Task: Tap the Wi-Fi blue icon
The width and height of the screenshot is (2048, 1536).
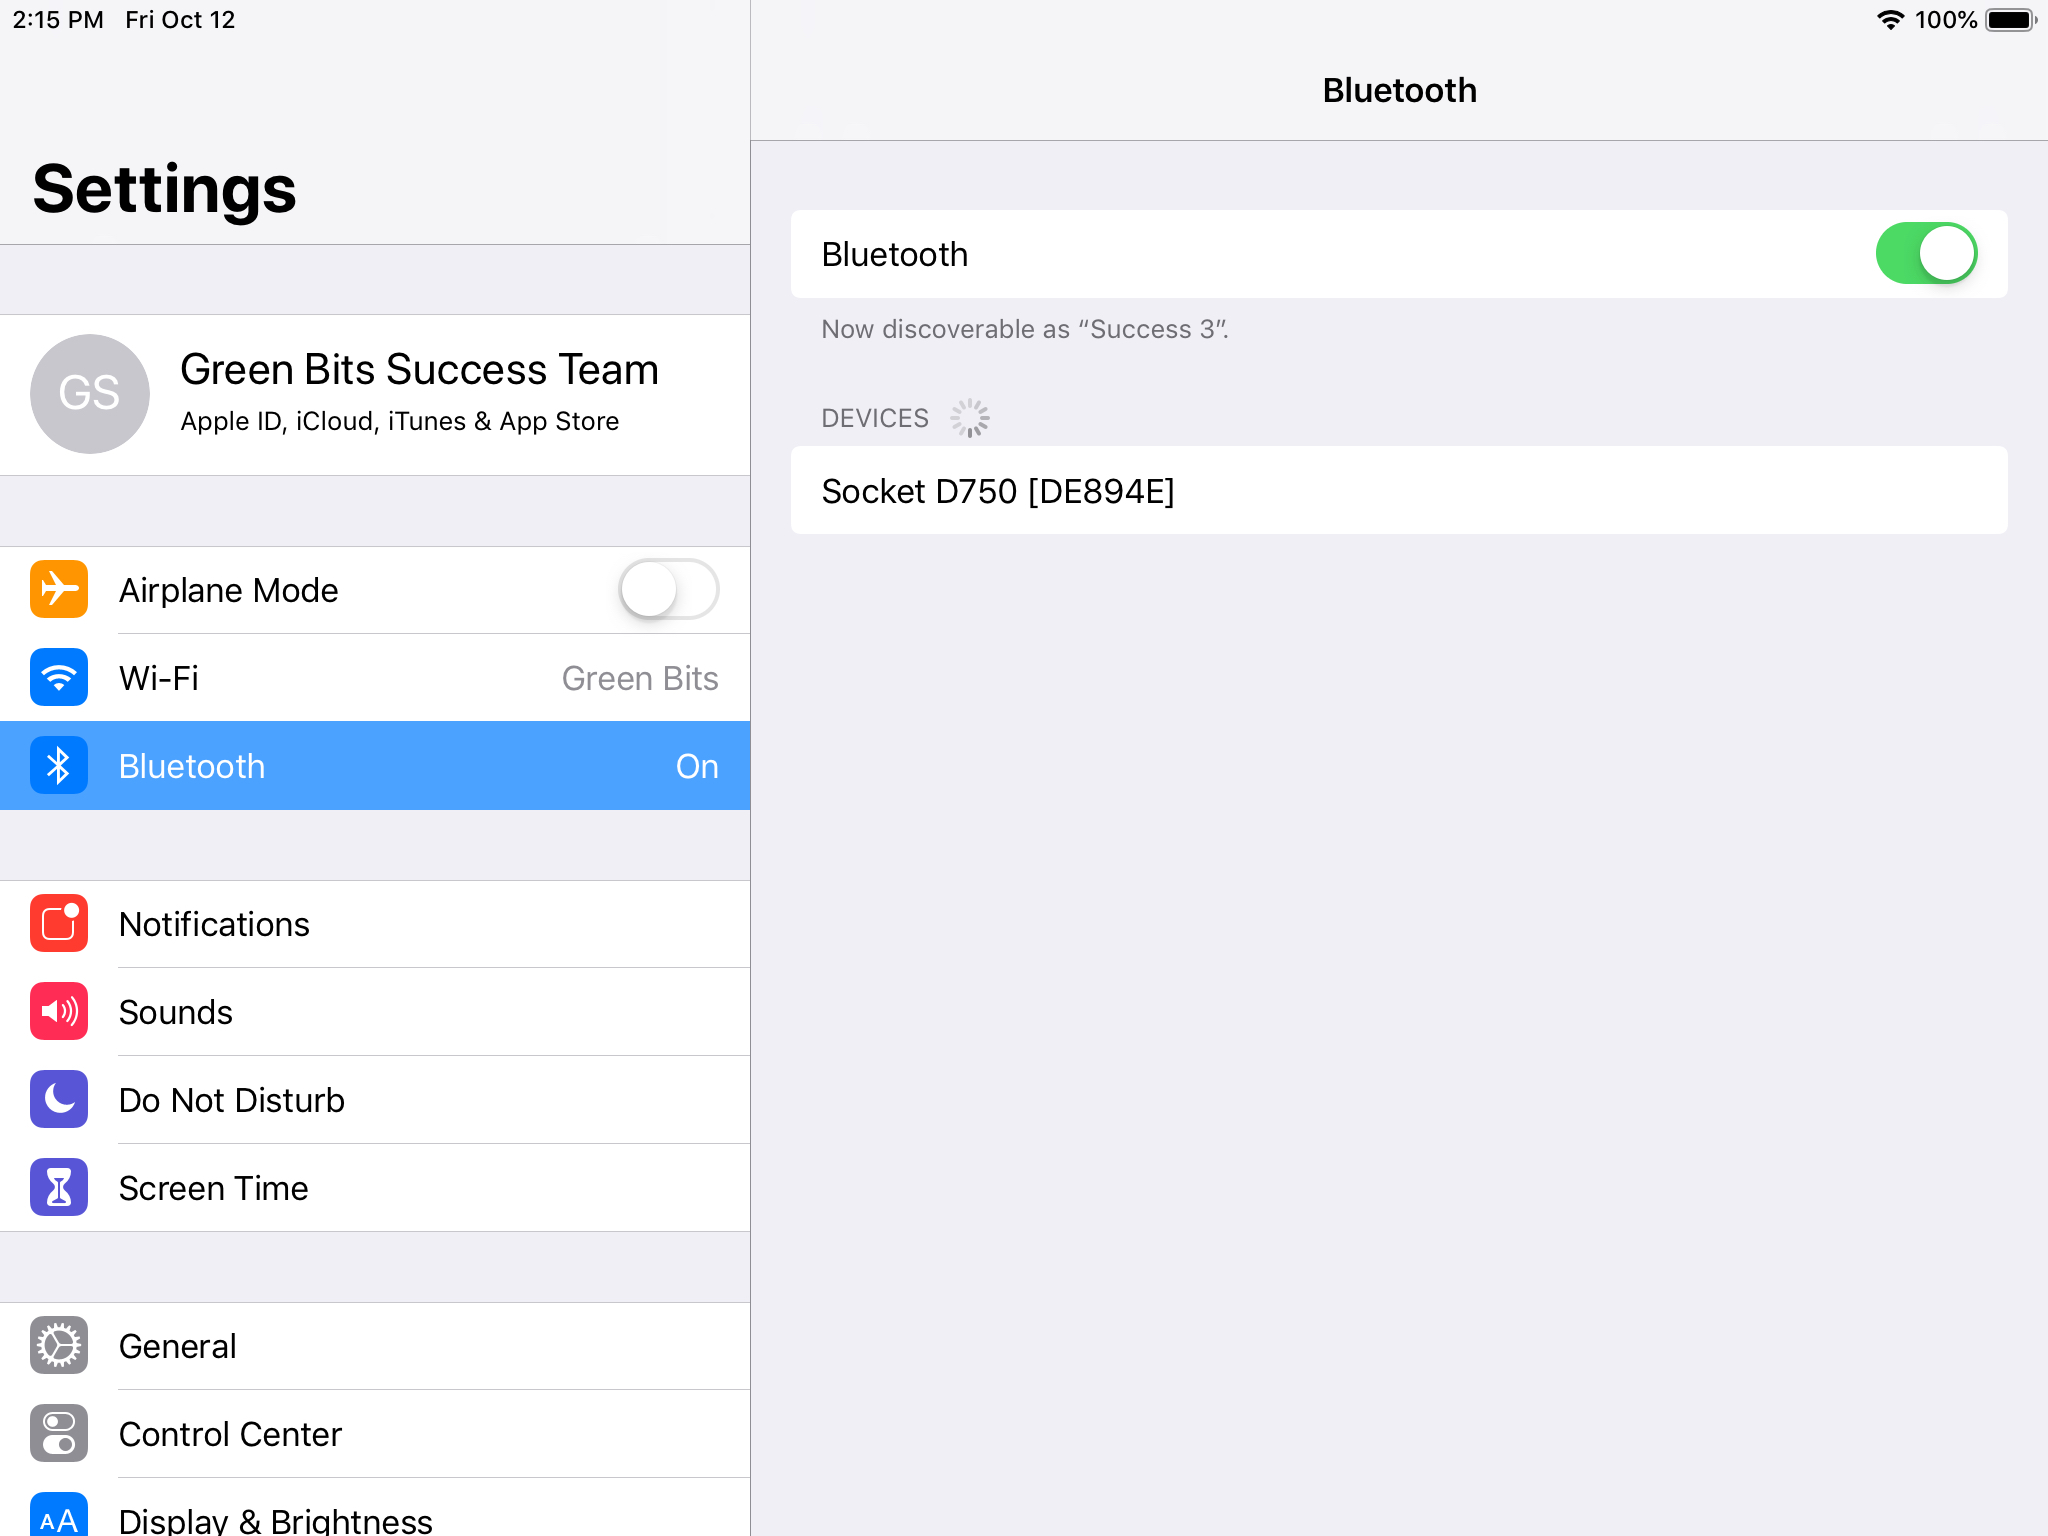Action: pyautogui.click(x=59, y=678)
